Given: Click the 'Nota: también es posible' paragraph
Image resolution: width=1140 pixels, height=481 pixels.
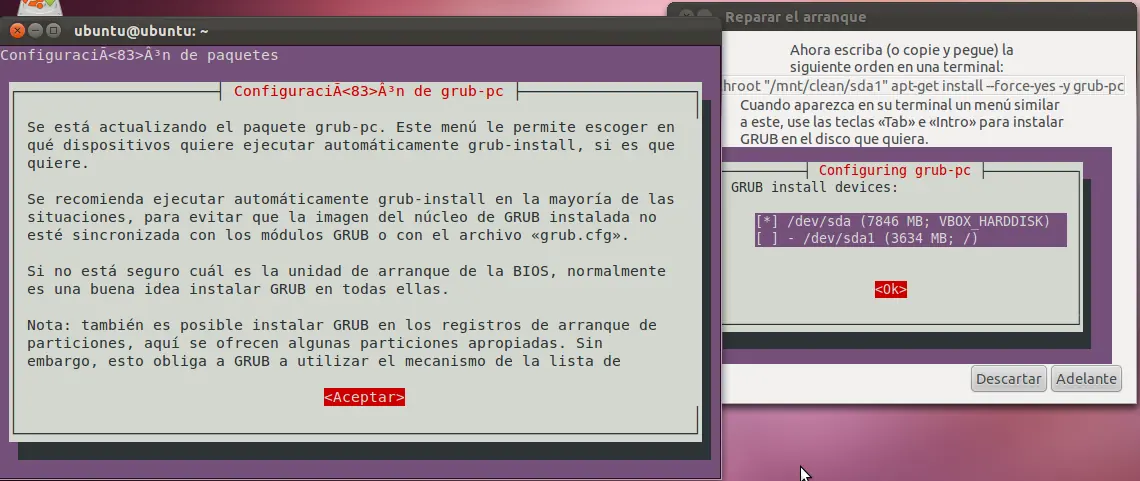Looking at the screenshot, I should point(342,342).
